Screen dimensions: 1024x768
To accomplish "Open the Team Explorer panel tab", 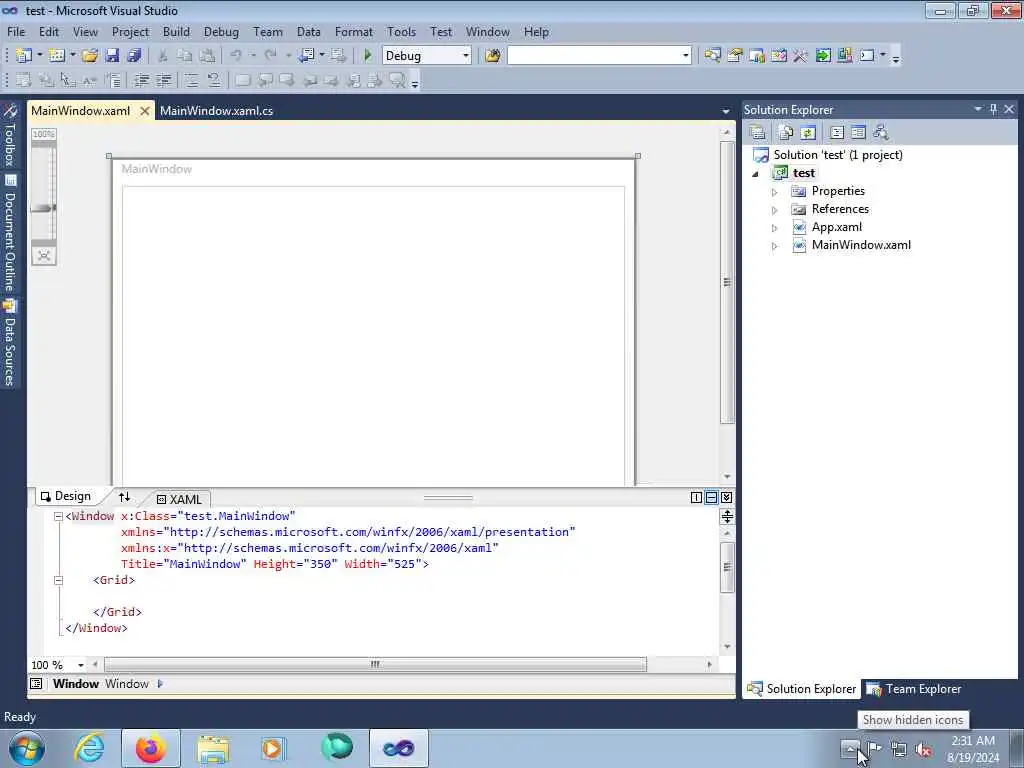I will [x=914, y=689].
